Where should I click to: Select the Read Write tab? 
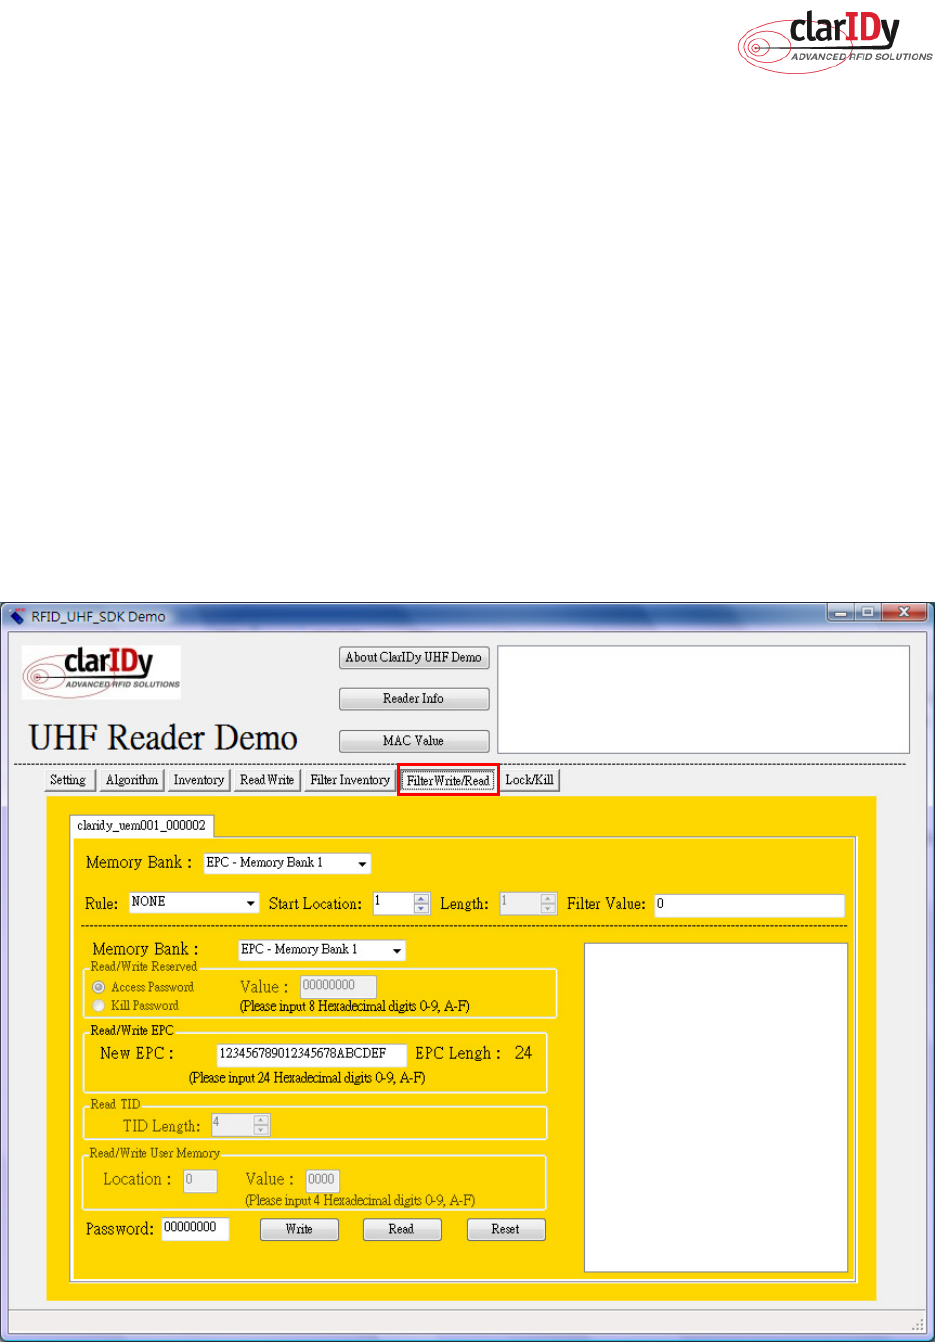[267, 780]
